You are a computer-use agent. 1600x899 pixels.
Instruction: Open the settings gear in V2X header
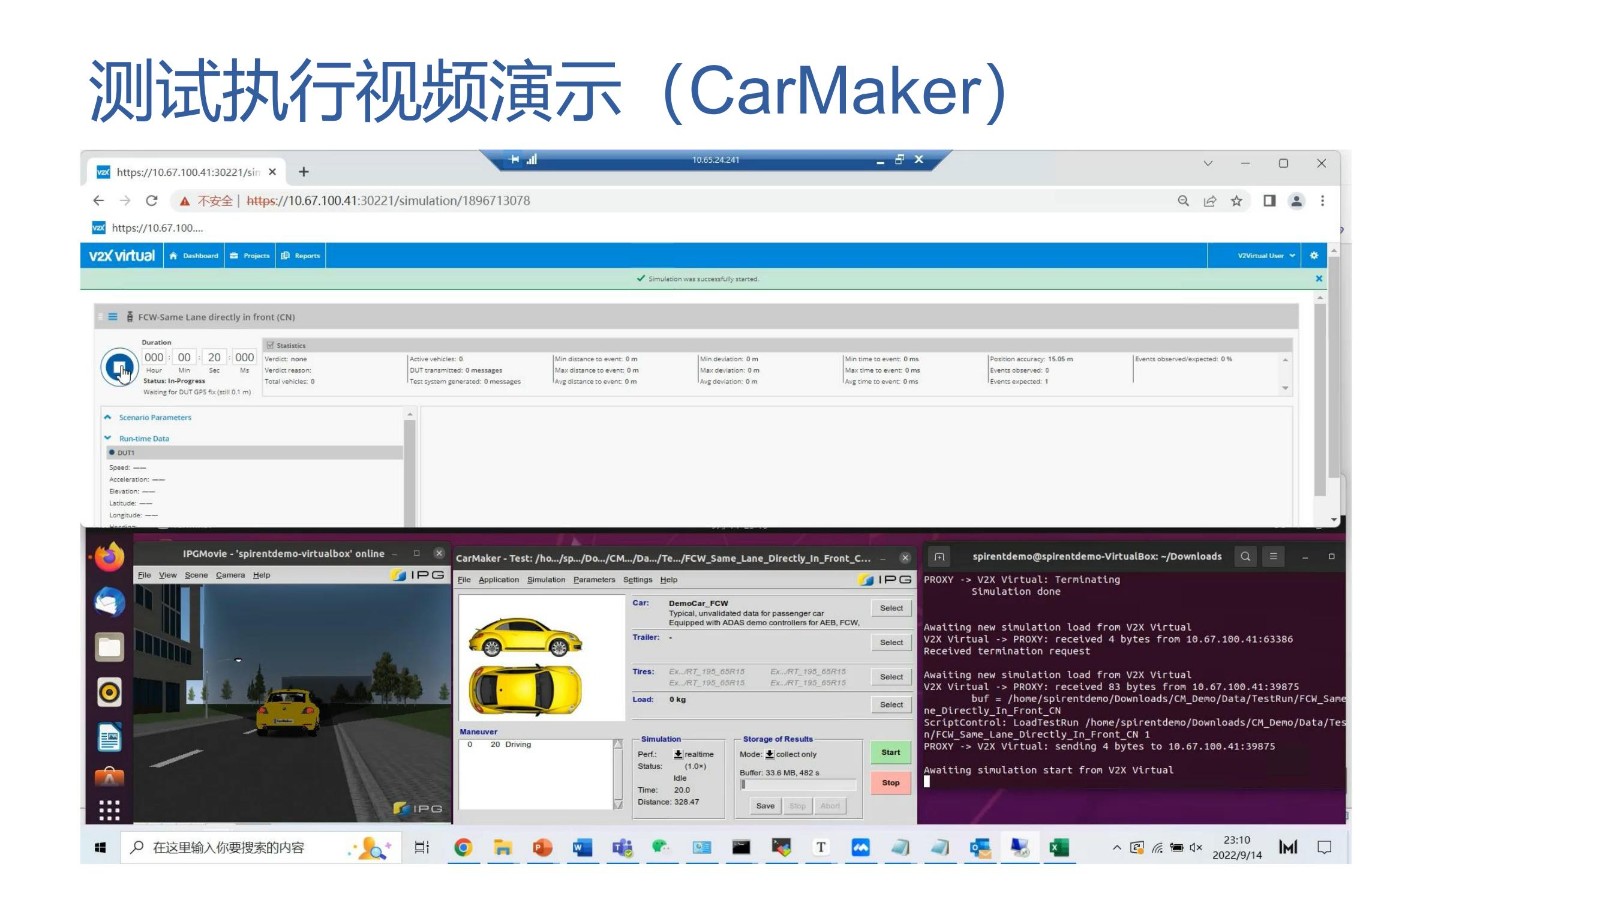1314,256
